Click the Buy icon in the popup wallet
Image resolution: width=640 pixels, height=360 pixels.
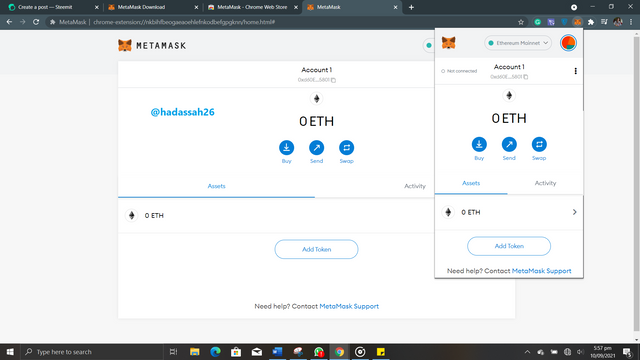pyautogui.click(x=479, y=144)
